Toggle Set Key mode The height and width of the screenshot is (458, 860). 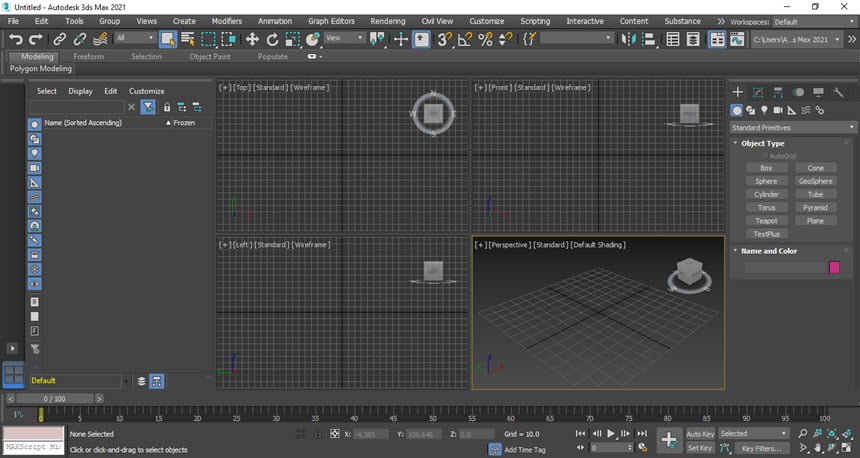[700, 448]
